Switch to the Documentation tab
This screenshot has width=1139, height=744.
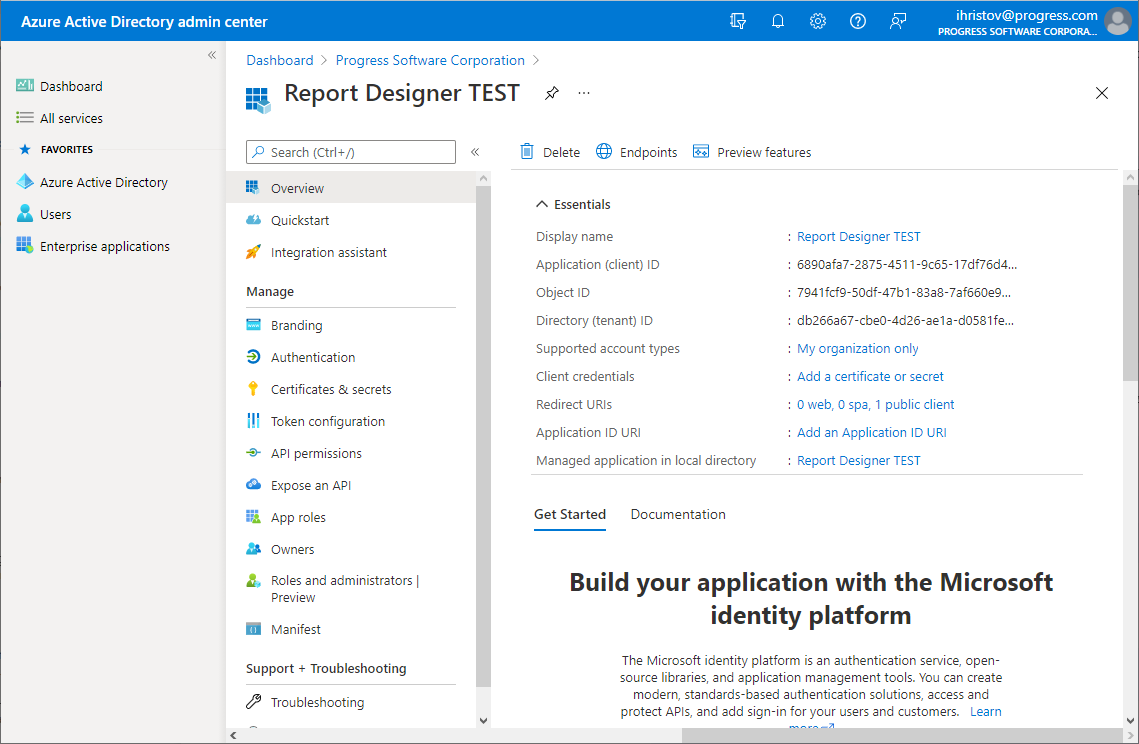click(x=678, y=514)
